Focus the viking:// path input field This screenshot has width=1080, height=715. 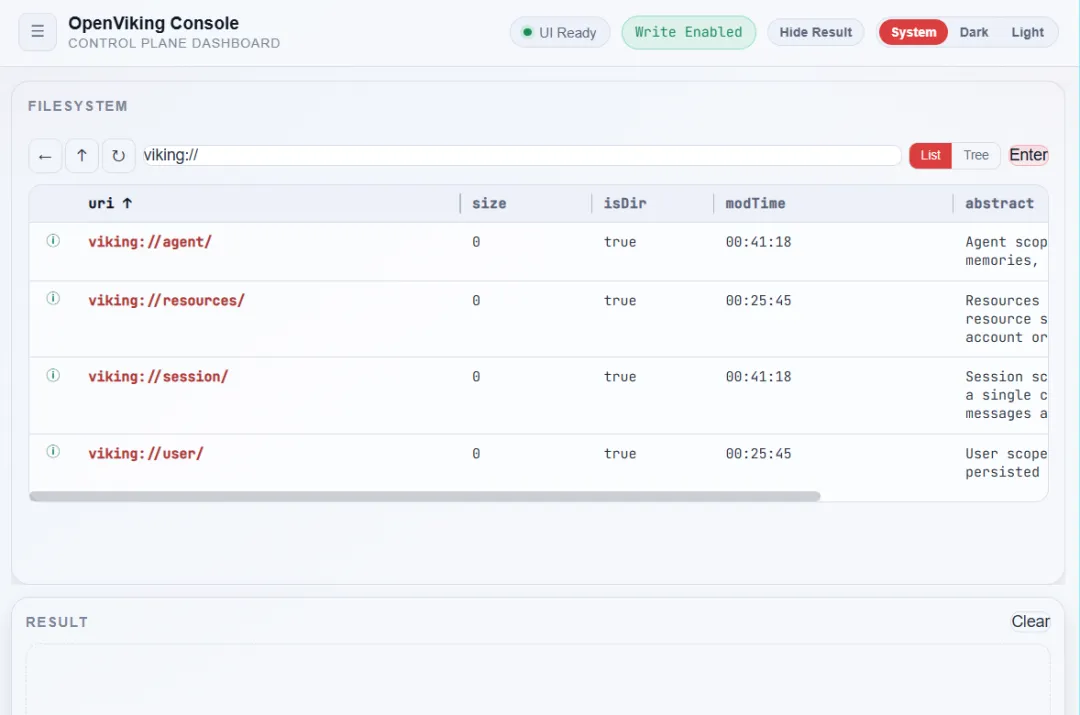coord(521,156)
